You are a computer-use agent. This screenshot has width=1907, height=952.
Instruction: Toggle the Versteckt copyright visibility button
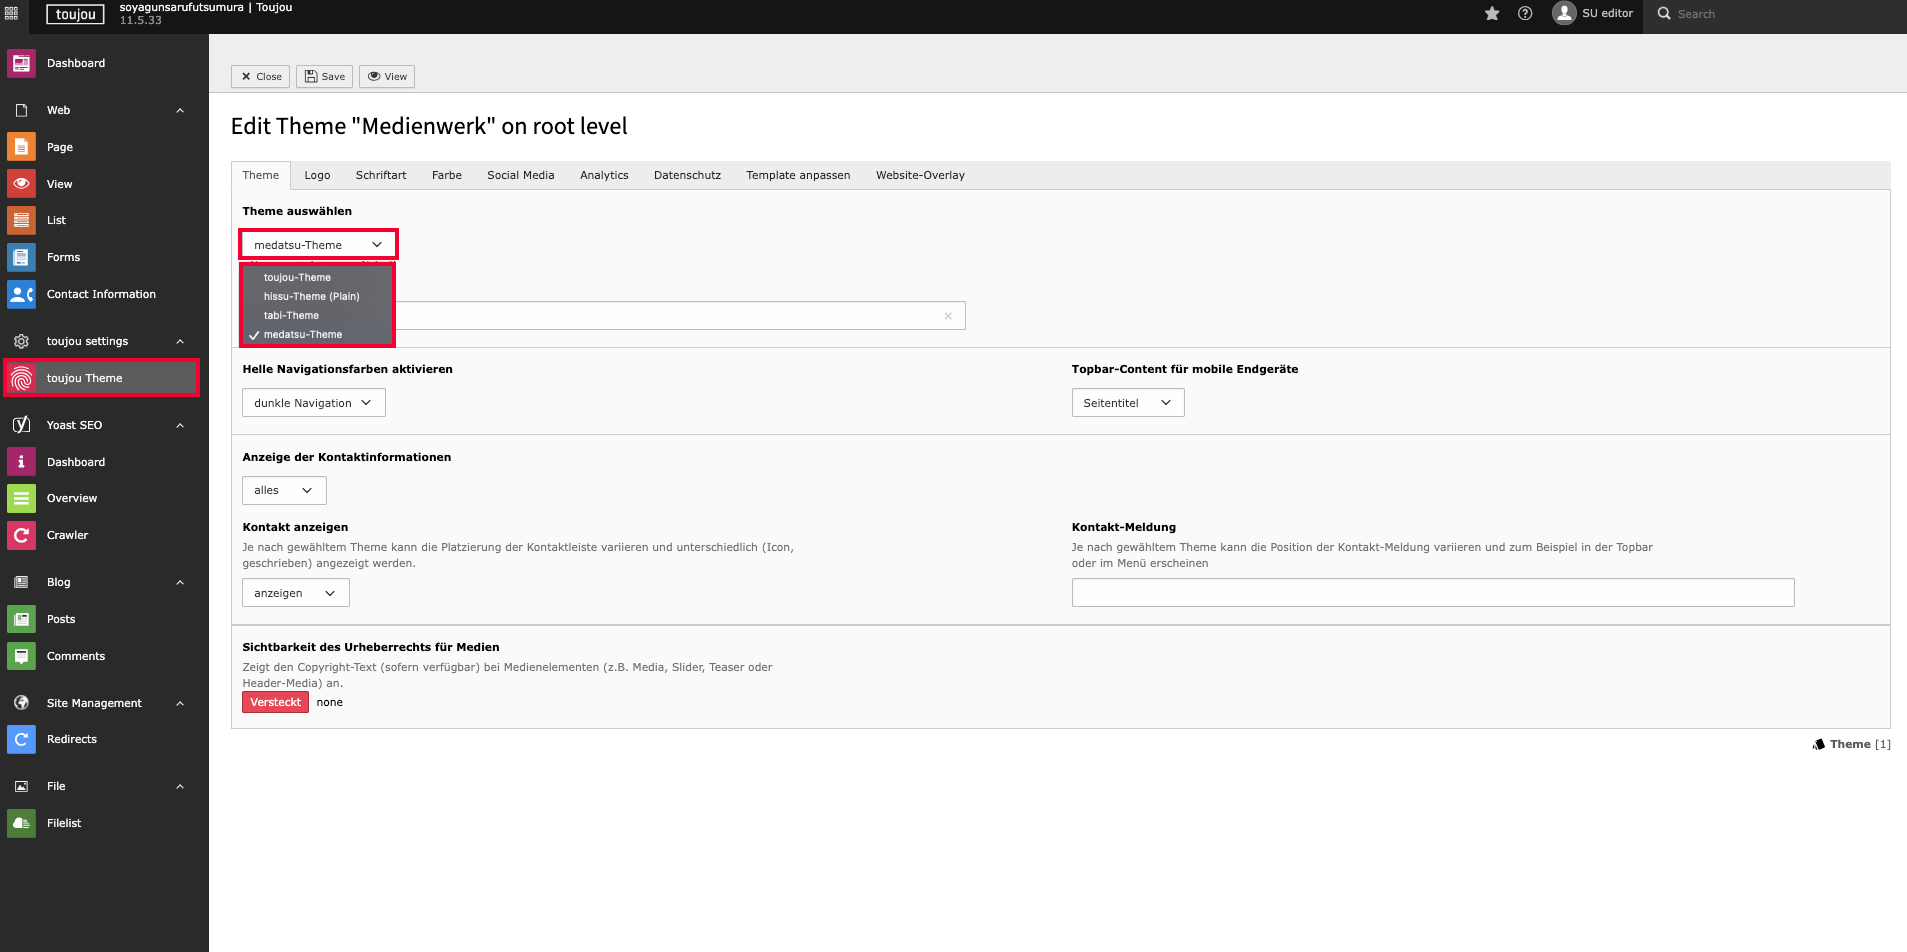click(x=275, y=702)
